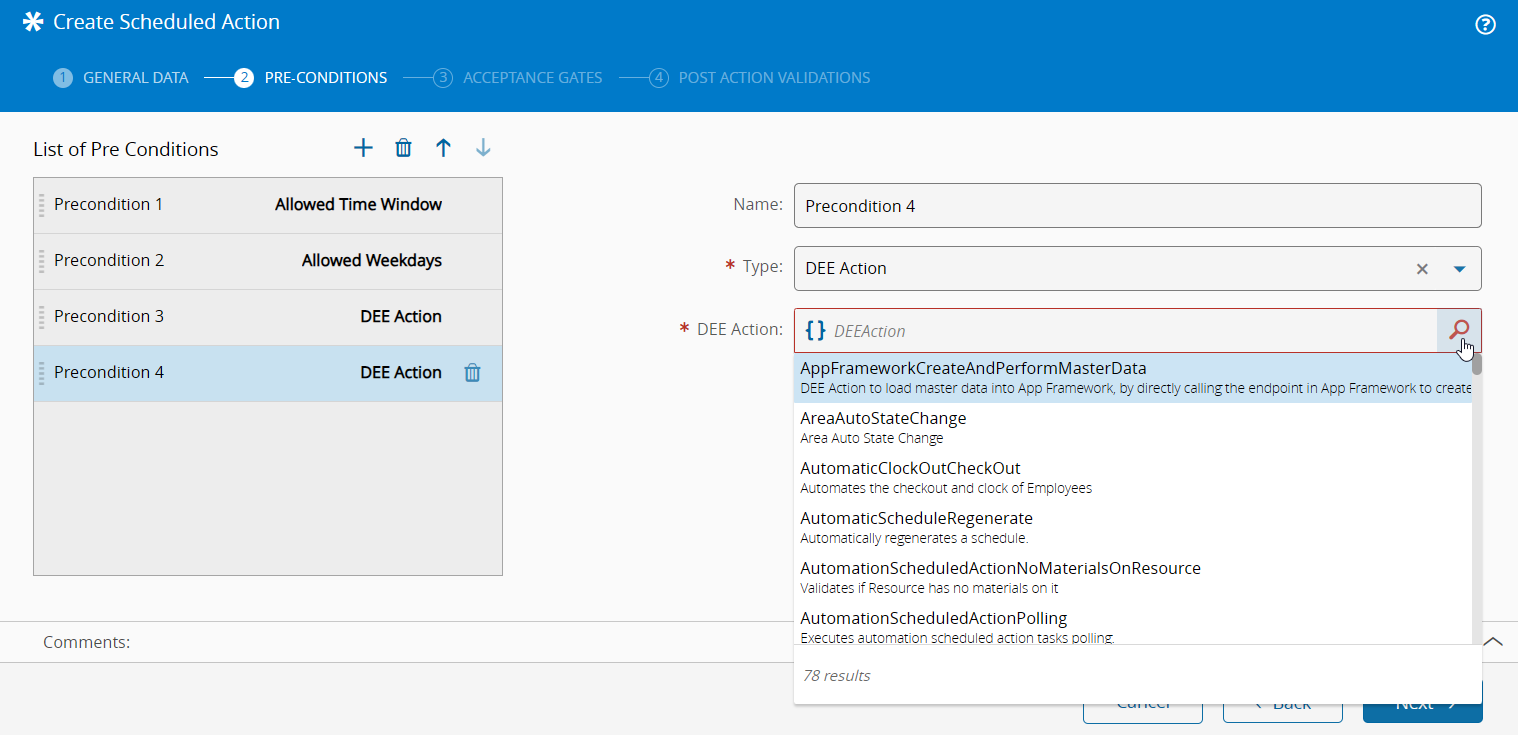Image resolution: width=1518 pixels, height=735 pixels.
Task: Move precondition down with the down arrow
Action: (x=483, y=148)
